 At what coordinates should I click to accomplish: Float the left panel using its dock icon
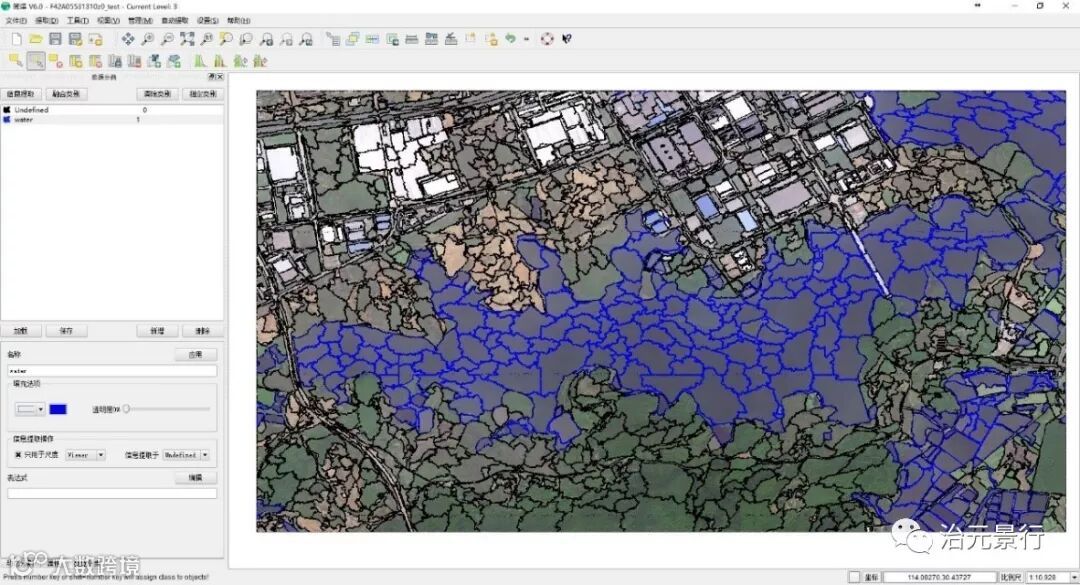click(212, 76)
